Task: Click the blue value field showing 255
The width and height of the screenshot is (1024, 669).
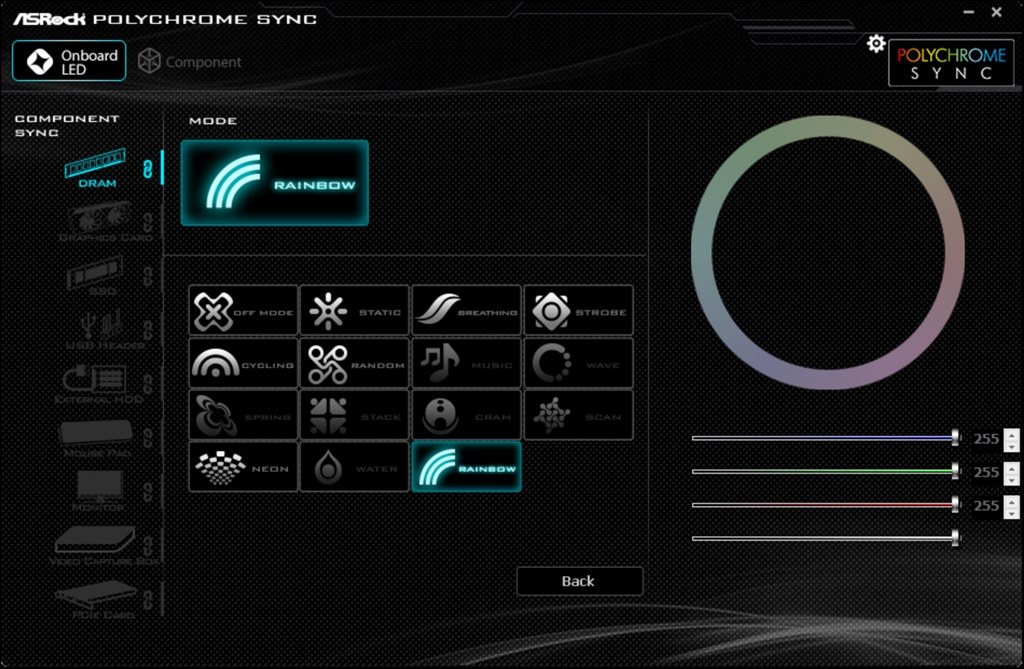Action: tap(986, 438)
